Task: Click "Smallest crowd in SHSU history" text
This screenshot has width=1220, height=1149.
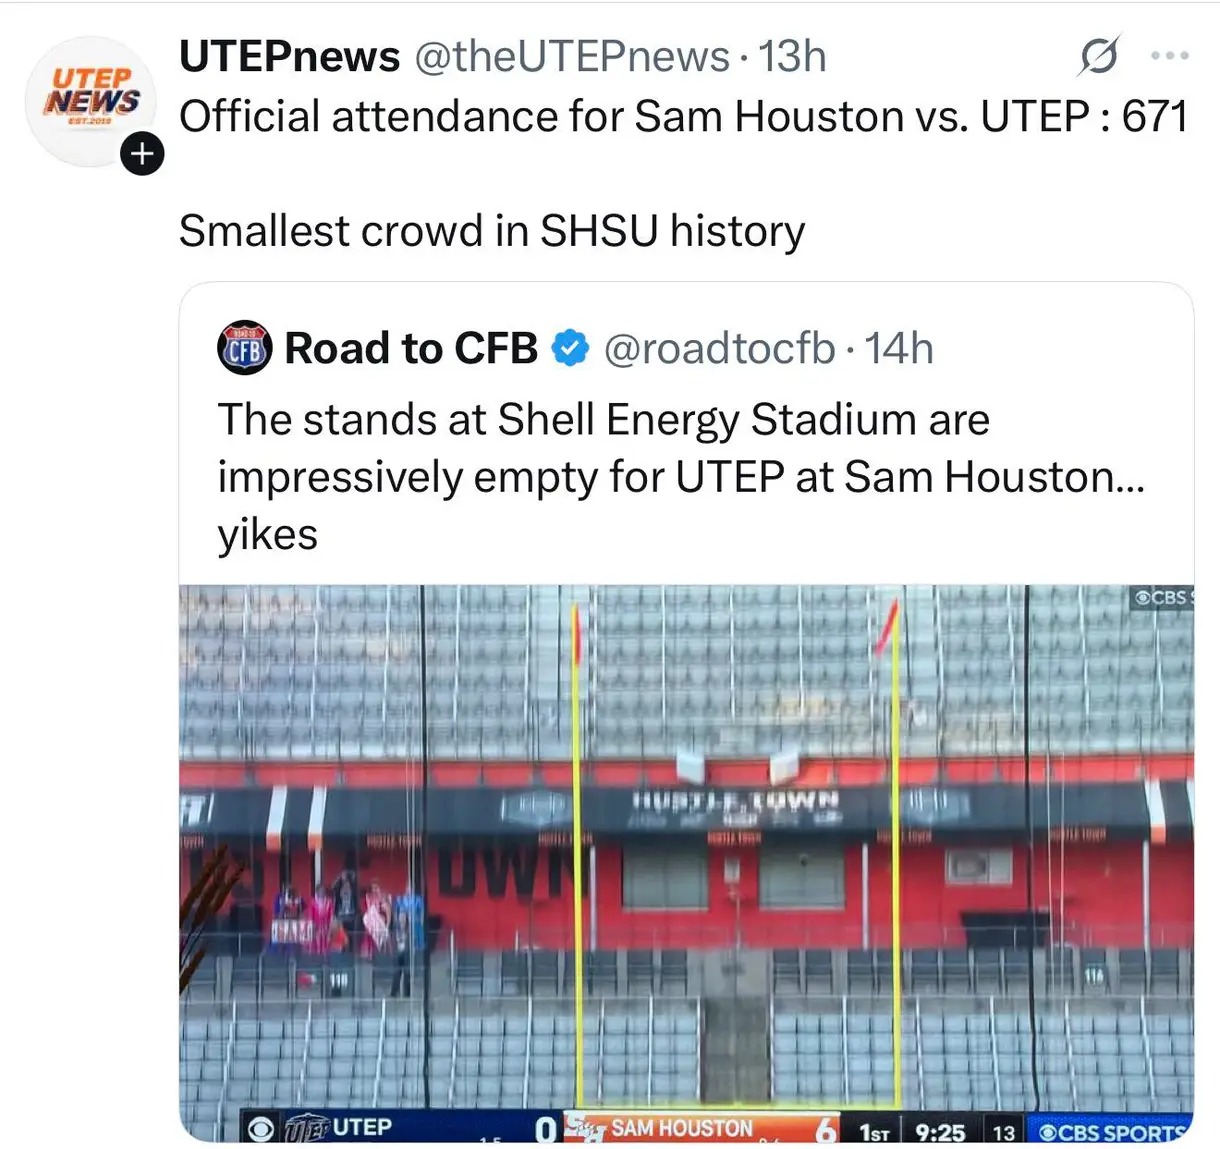Action: pyautogui.click(x=491, y=231)
